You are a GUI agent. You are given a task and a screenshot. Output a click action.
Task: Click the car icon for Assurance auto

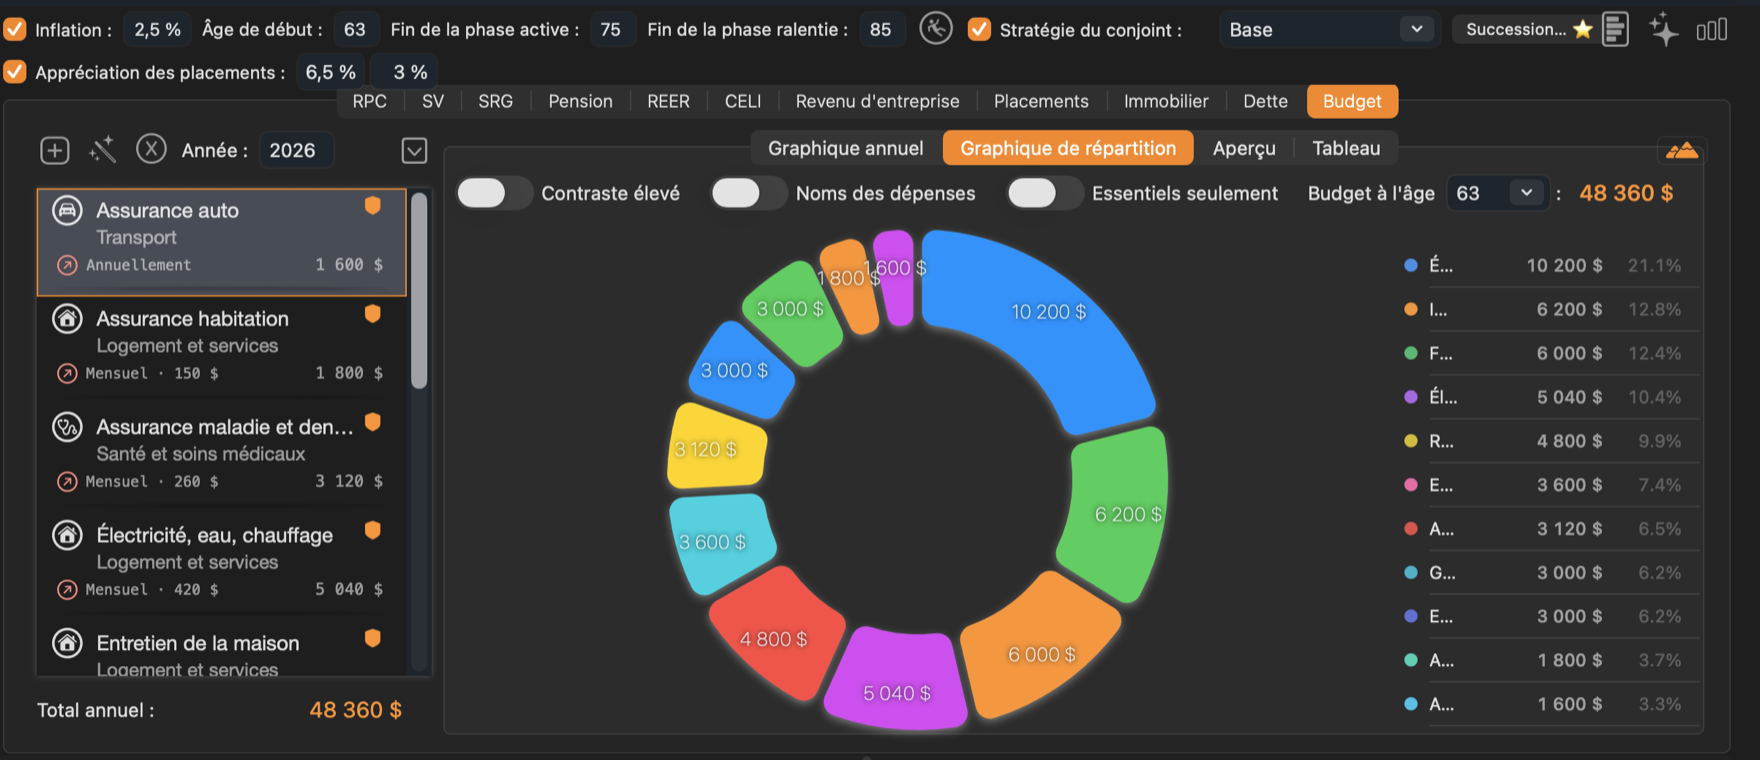(x=67, y=211)
